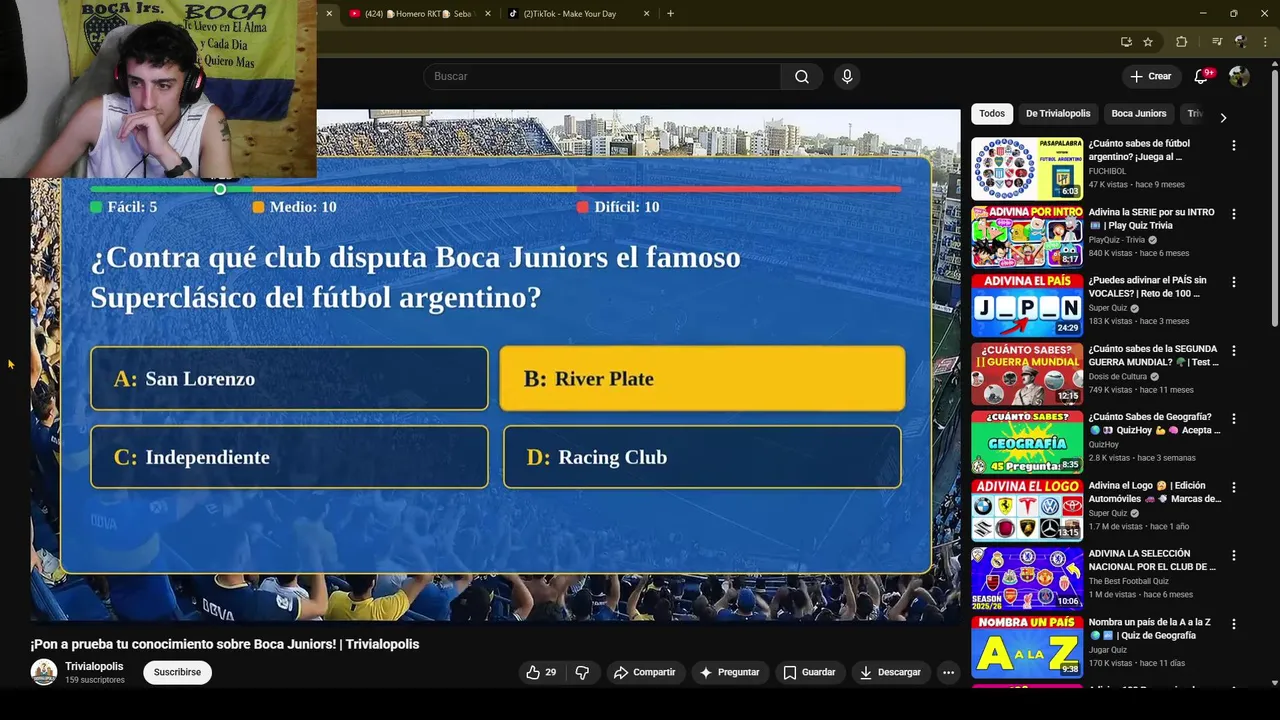1280x720 pixels.
Task: Open the ADIVINA EL PAÍS thumbnail
Action: [1027, 305]
